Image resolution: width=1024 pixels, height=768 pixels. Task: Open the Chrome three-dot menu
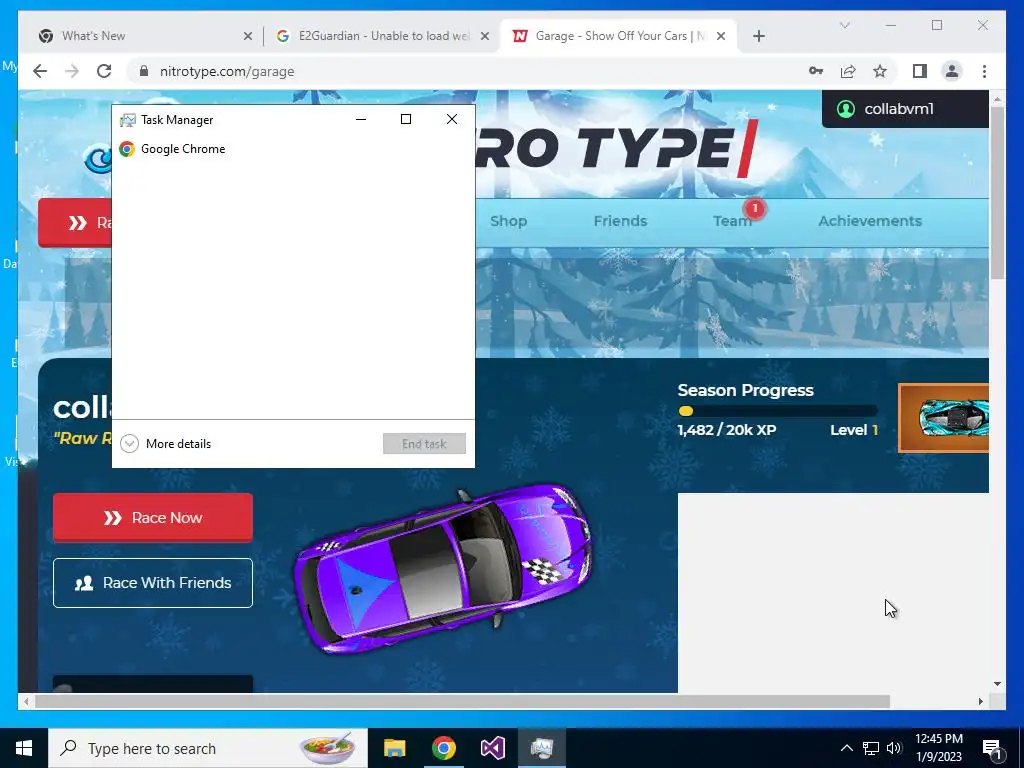point(984,71)
